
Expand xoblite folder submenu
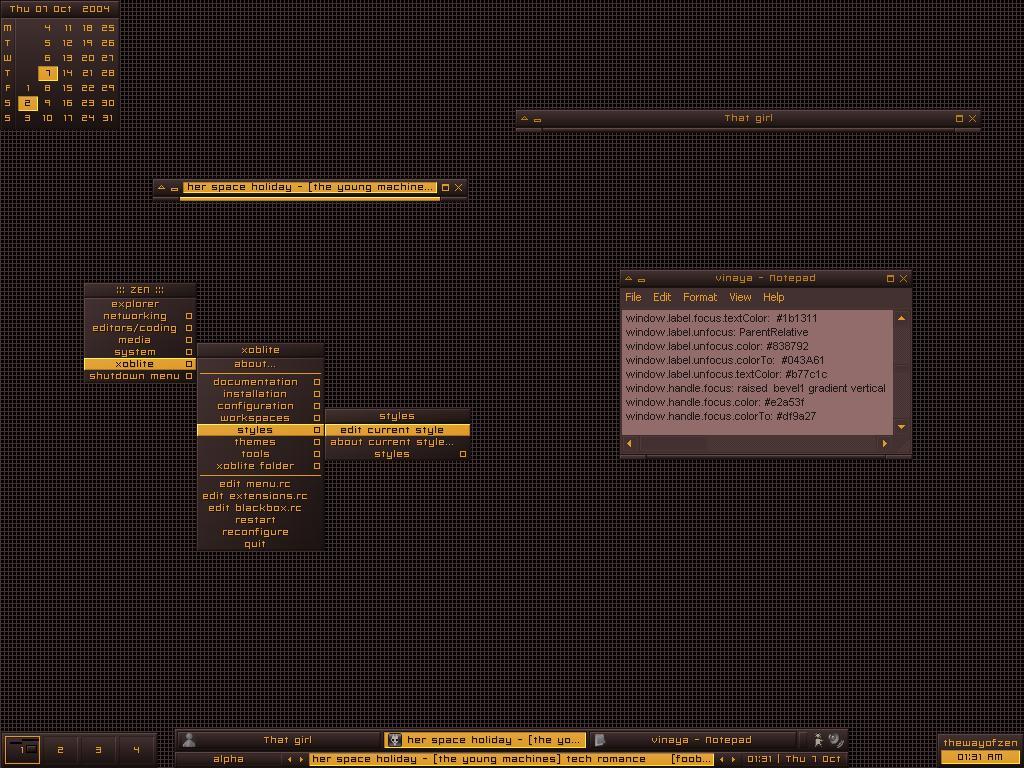click(x=261, y=466)
